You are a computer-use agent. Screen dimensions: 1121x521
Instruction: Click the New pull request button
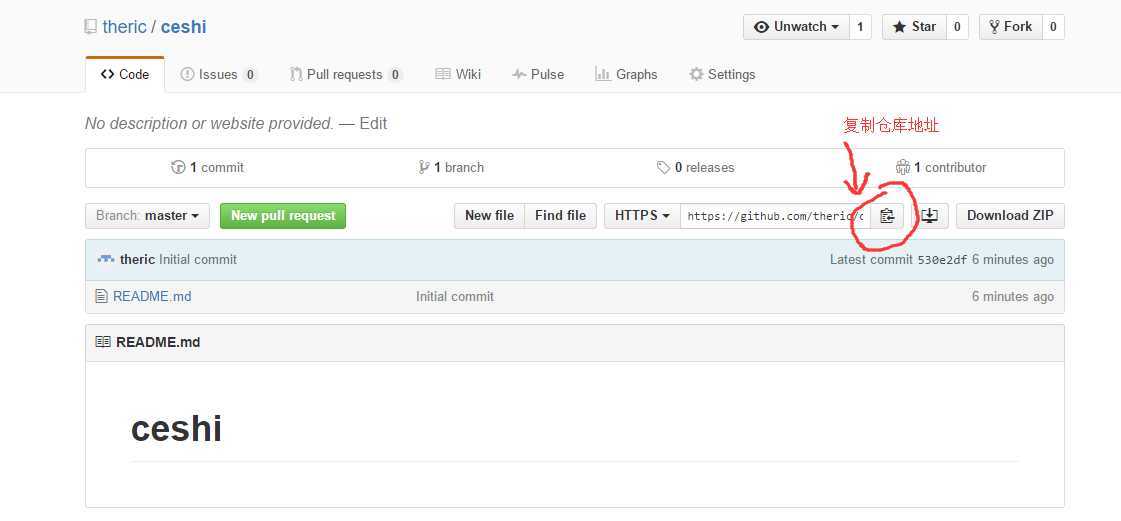pyautogui.click(x=283, y=216)
